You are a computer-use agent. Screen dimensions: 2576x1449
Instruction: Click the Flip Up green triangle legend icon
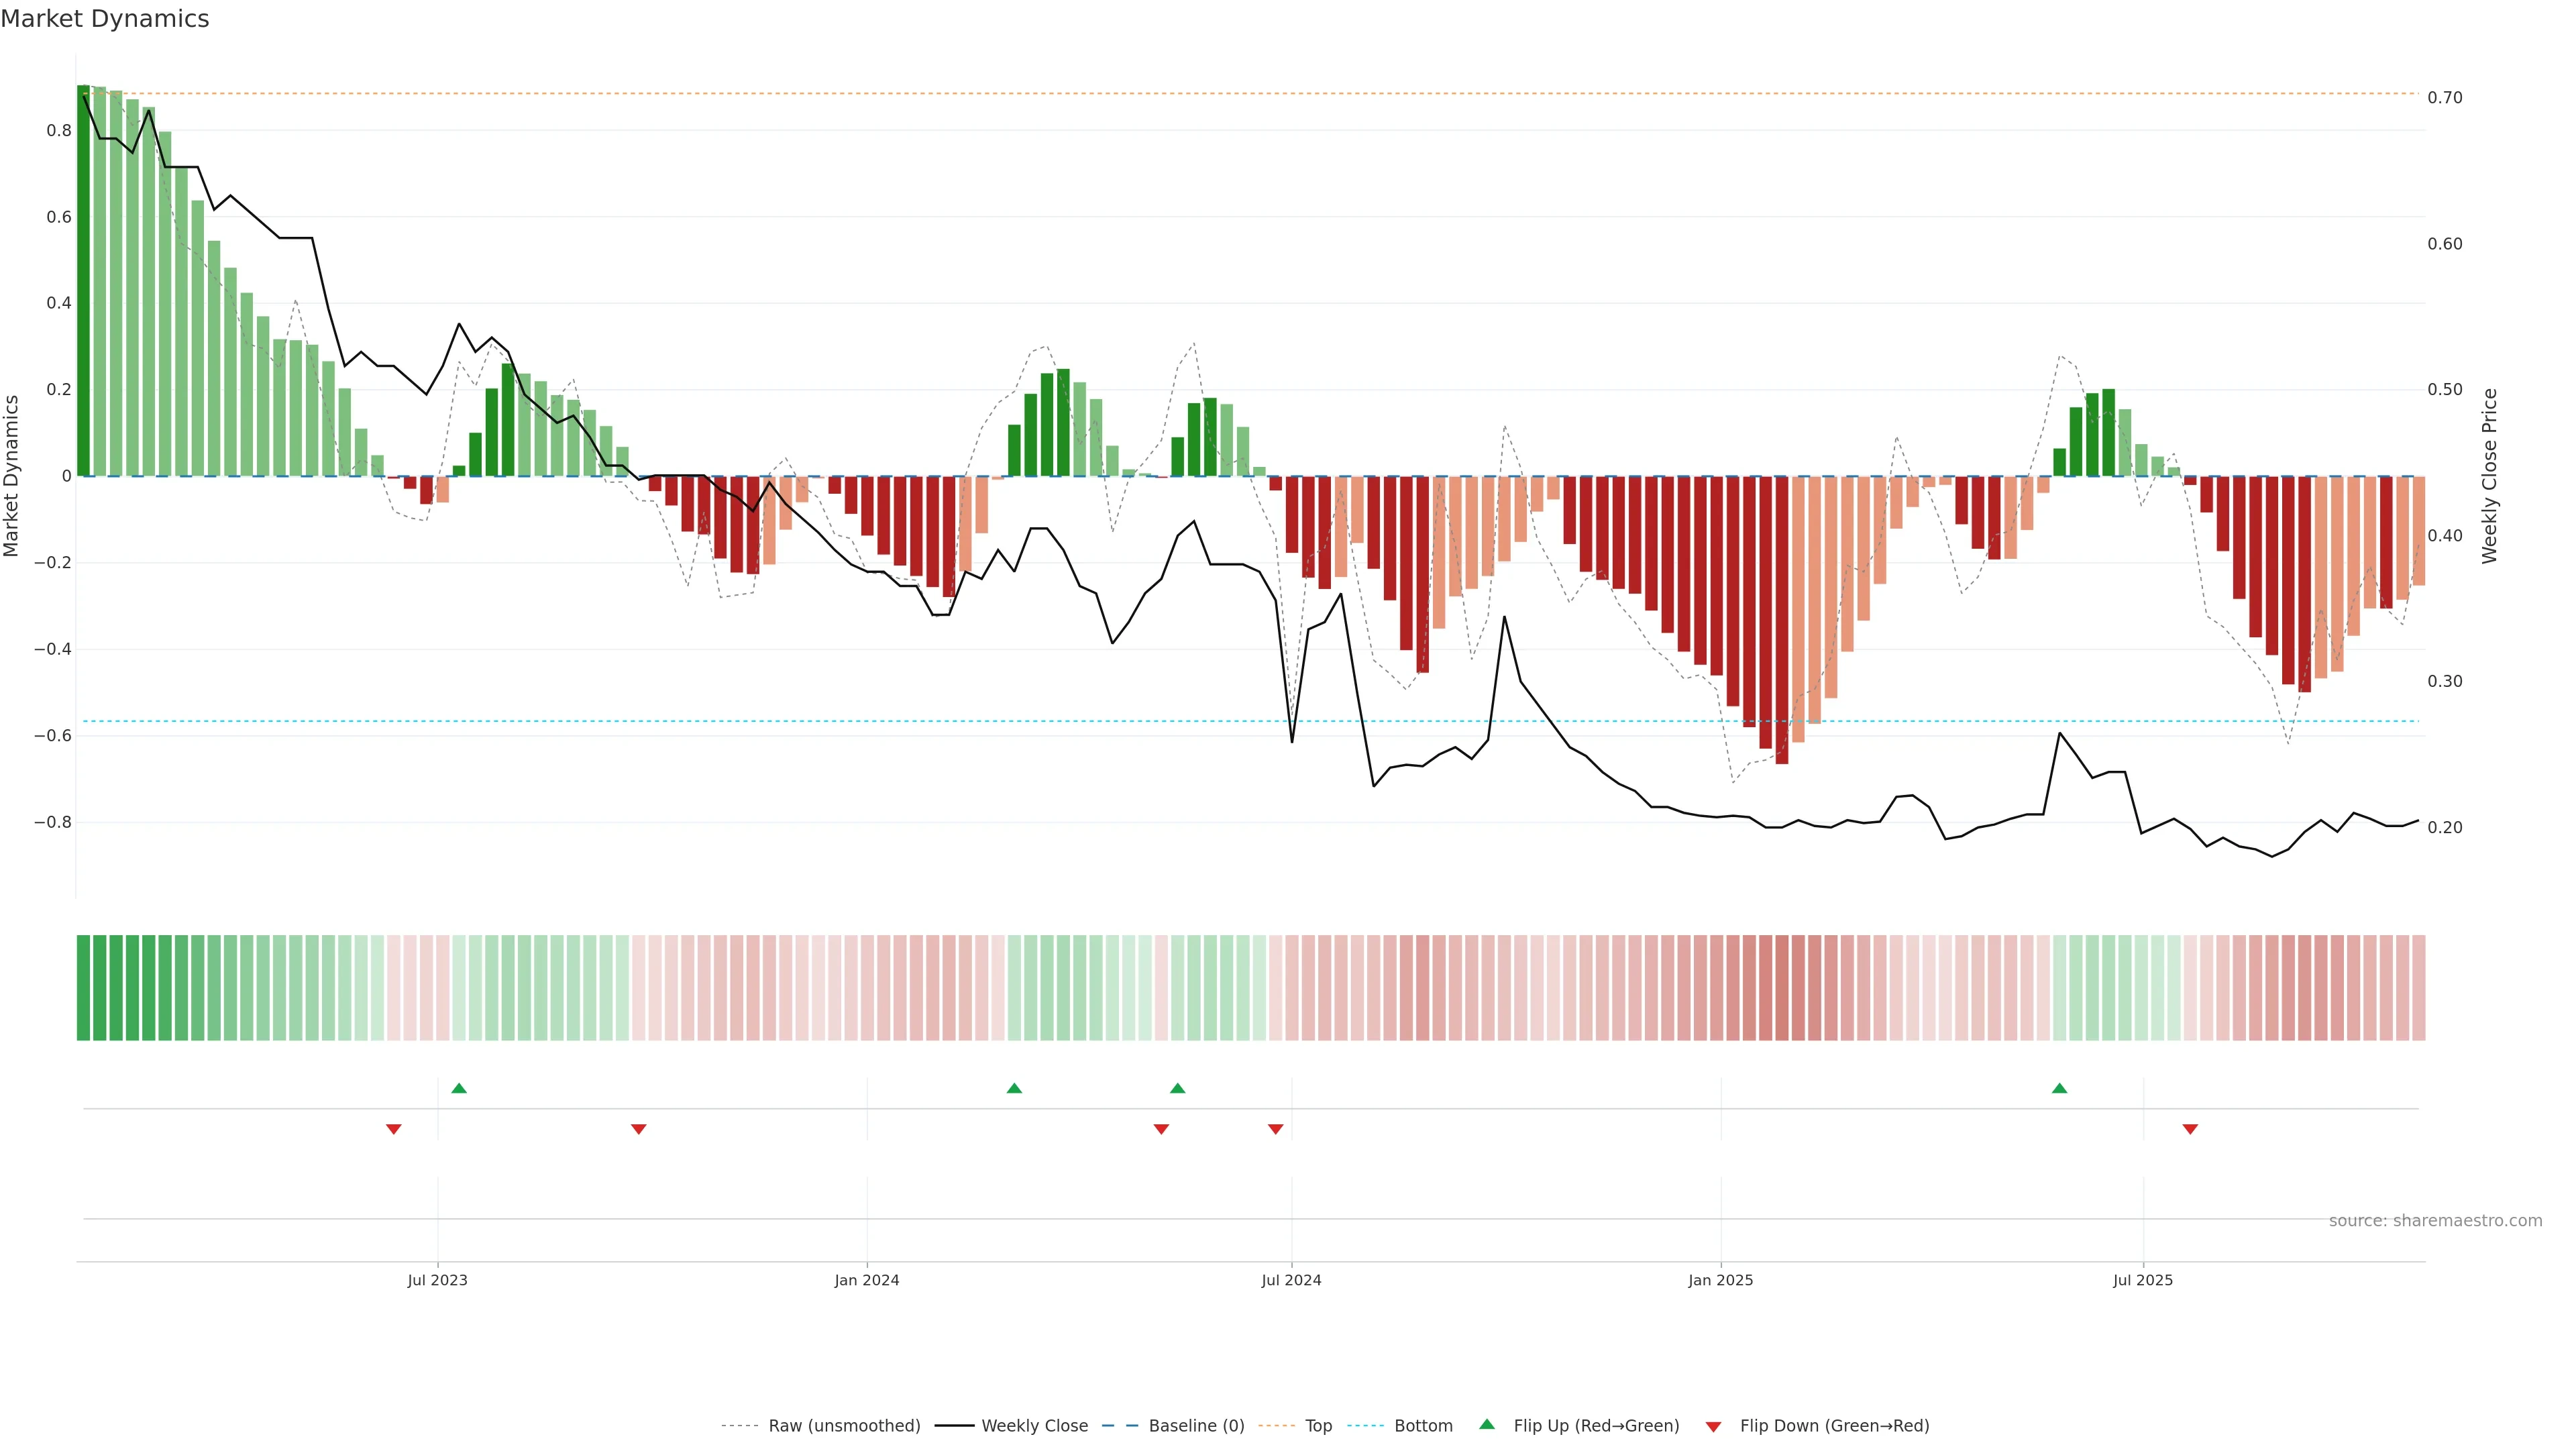[1487, 1424]
